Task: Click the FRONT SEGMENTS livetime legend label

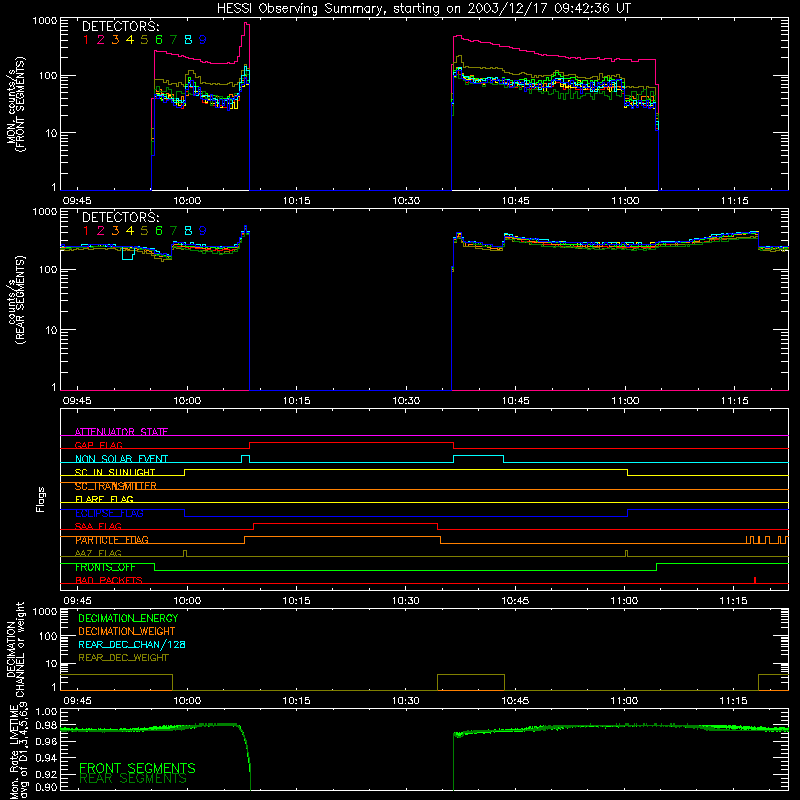Action: (137, 768)
